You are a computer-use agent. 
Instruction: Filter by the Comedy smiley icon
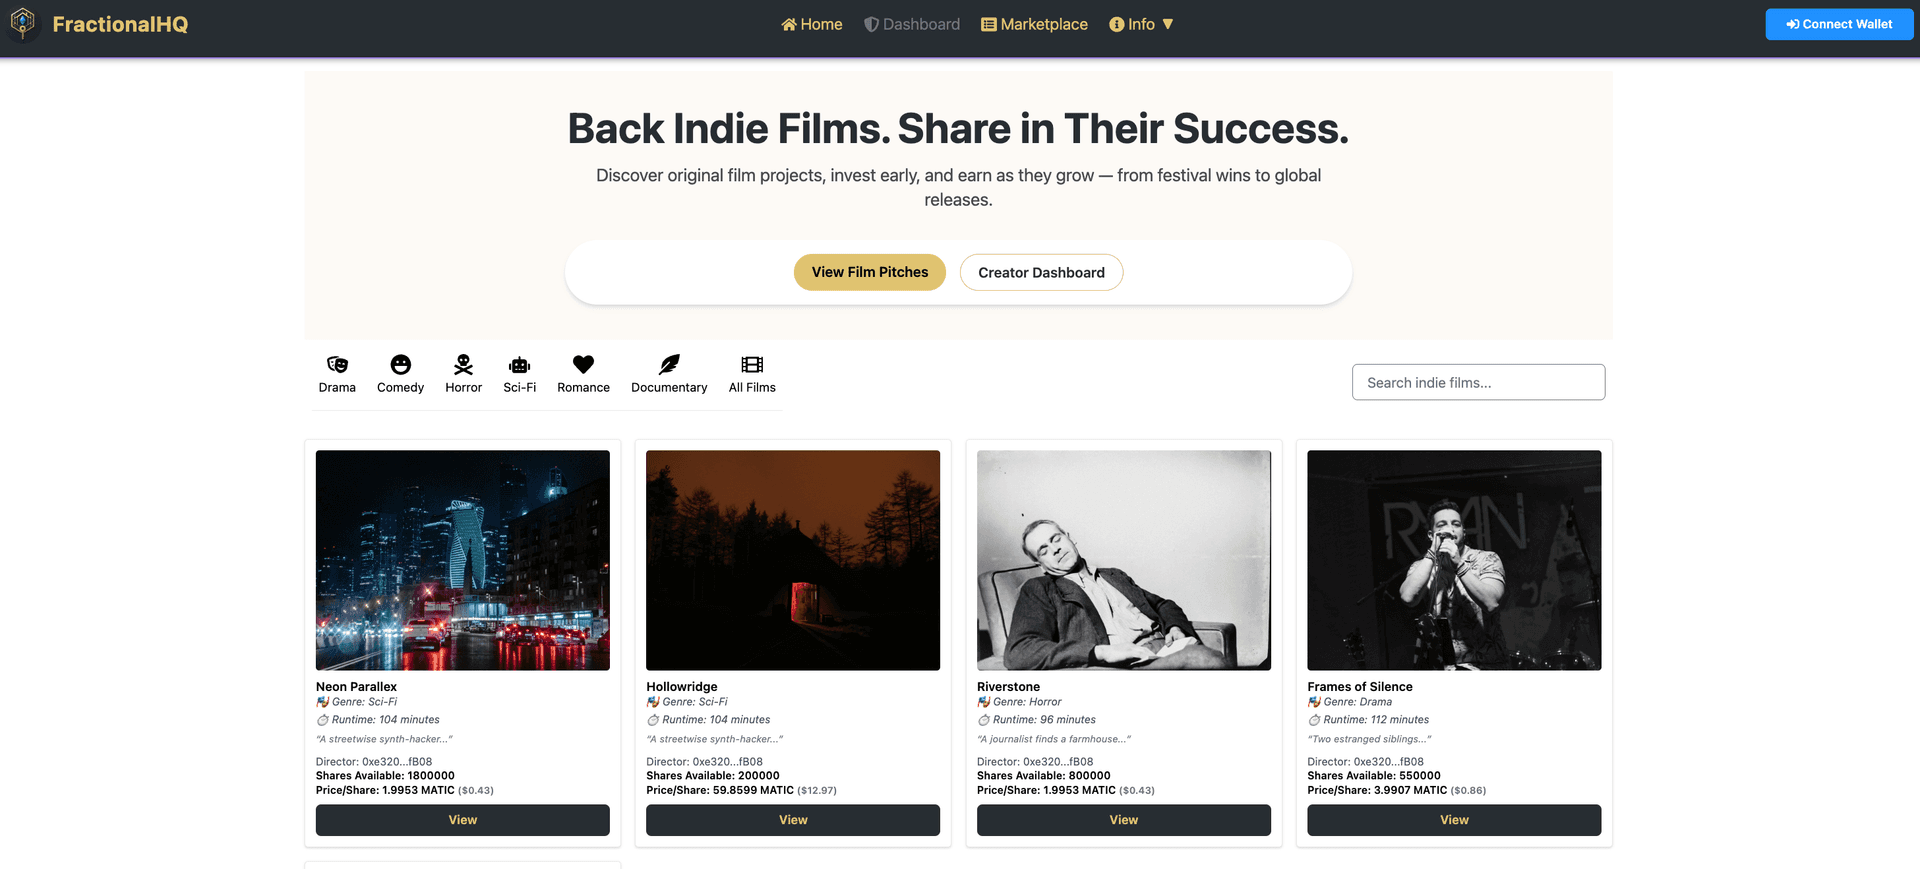[x=400, y=365]
